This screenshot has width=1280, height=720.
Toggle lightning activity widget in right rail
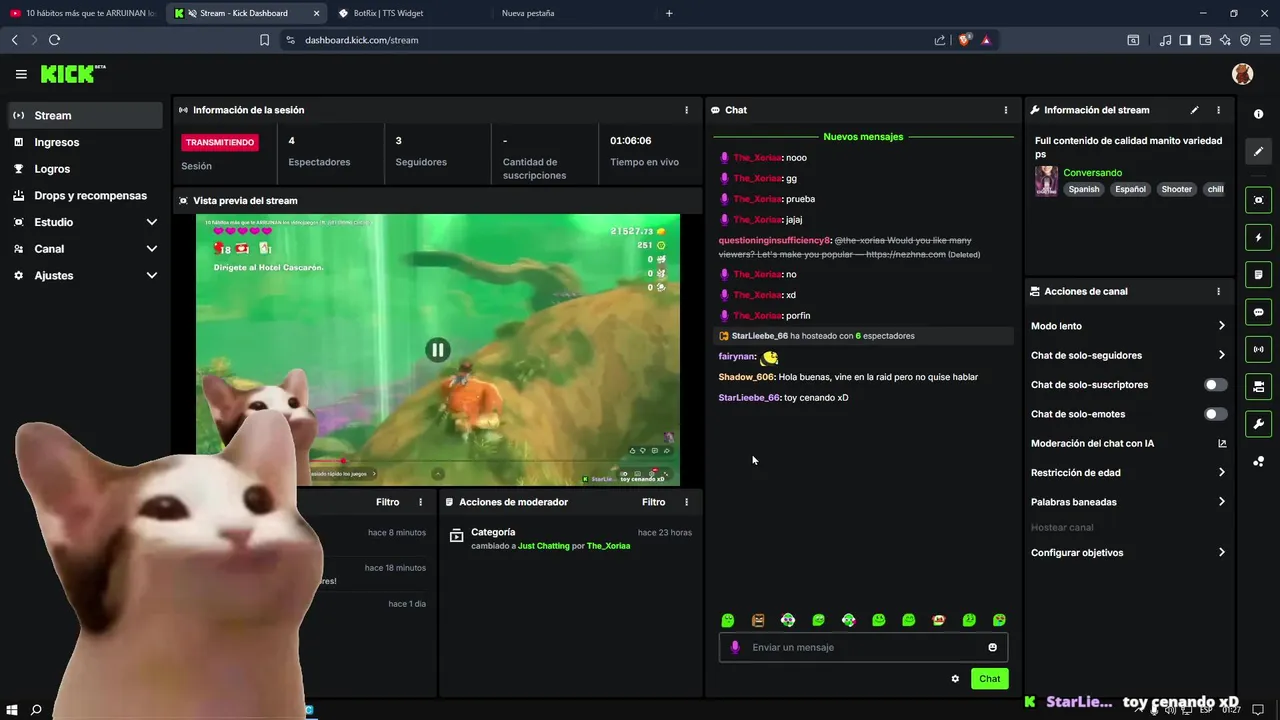(1258, 238)
